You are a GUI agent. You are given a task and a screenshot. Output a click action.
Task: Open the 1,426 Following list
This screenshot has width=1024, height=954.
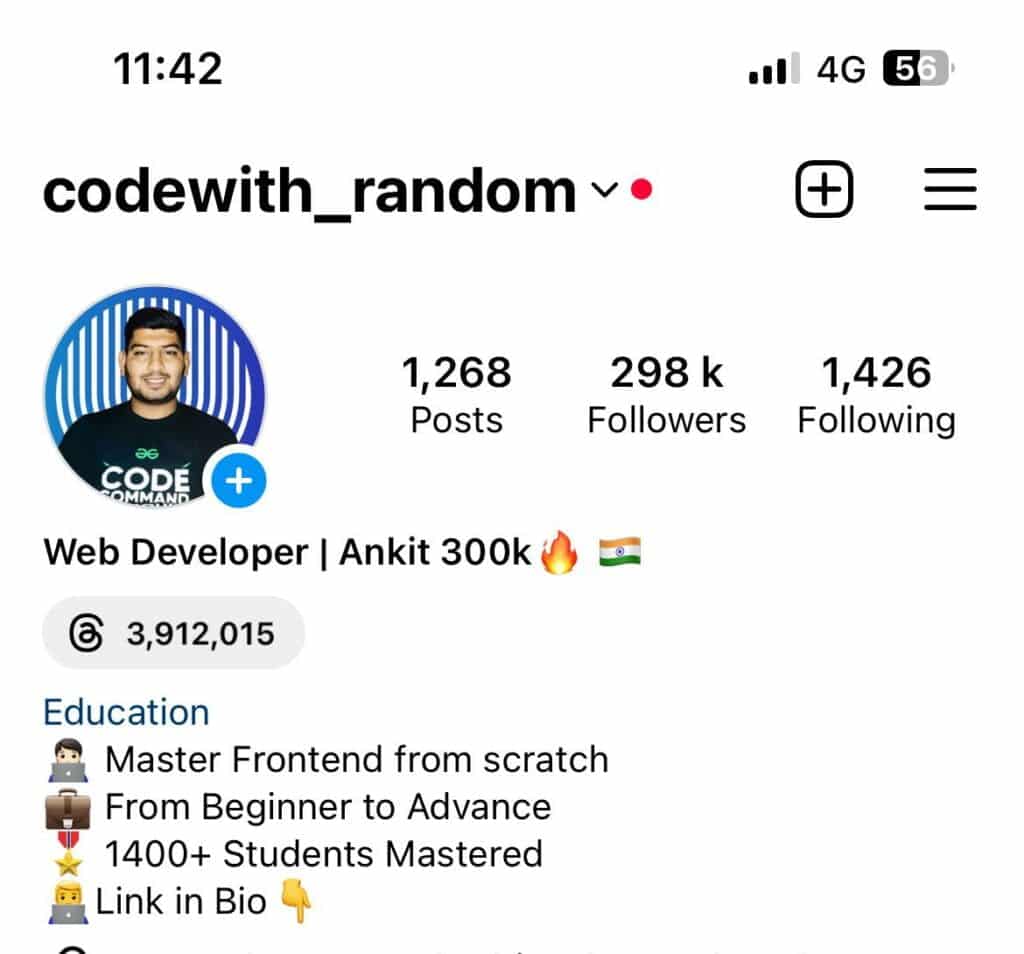click(x=876, y=395)
